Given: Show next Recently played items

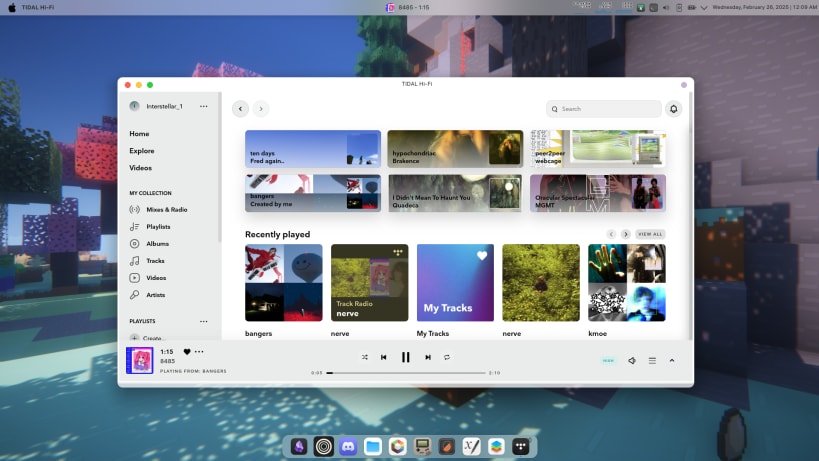Looking at the screenshot, I should click(625, 234).
